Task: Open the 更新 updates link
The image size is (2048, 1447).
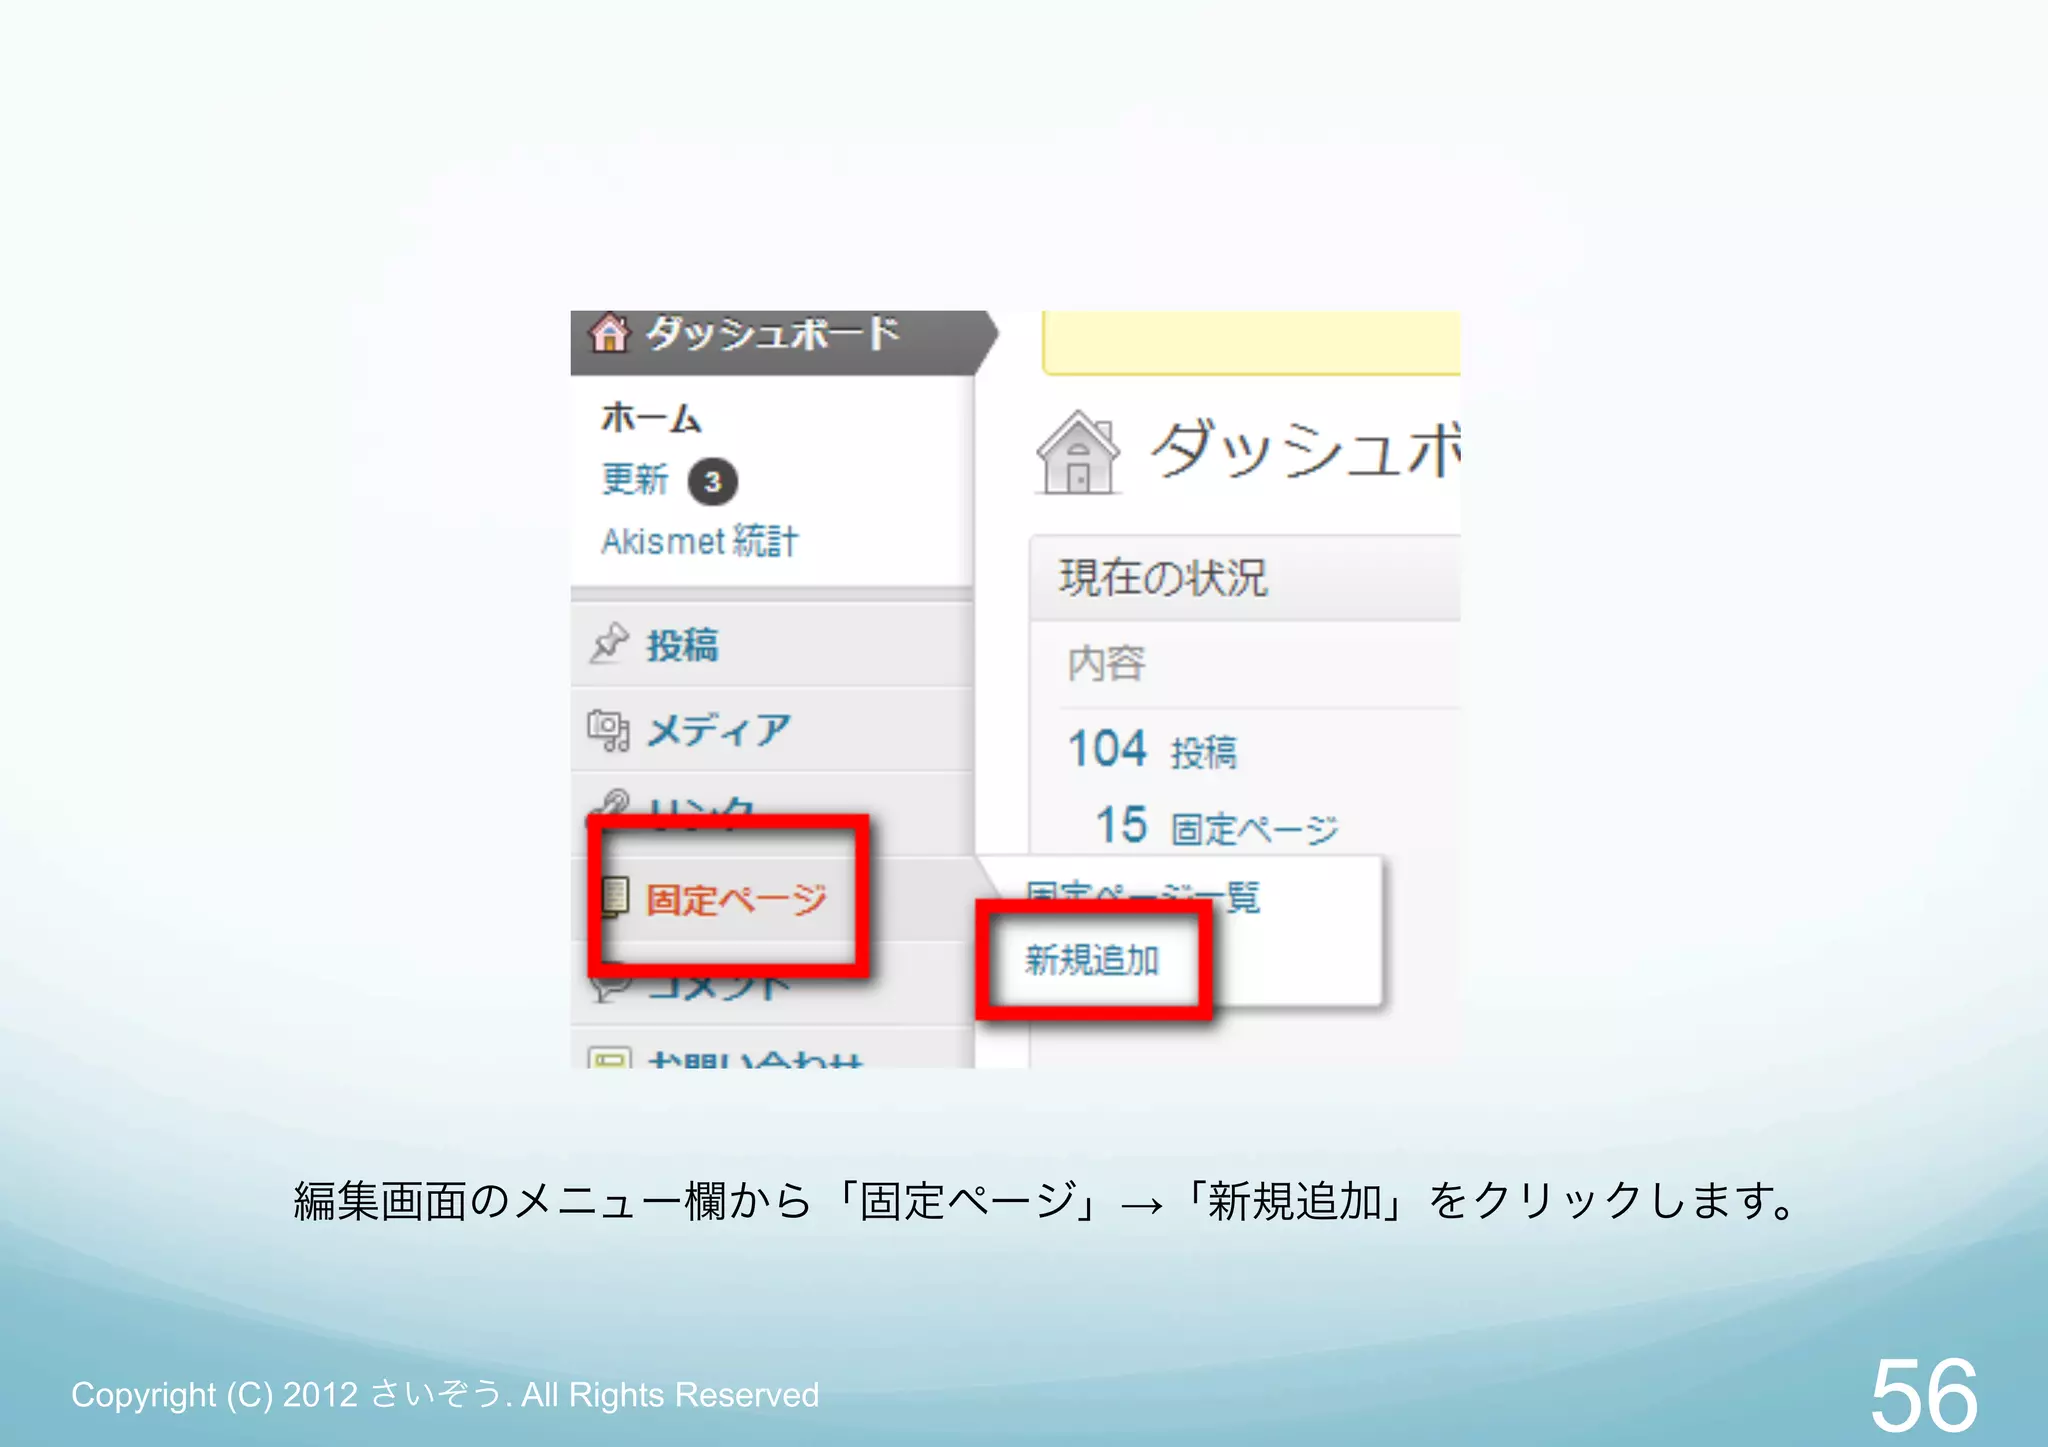Action: click(635, 479)
